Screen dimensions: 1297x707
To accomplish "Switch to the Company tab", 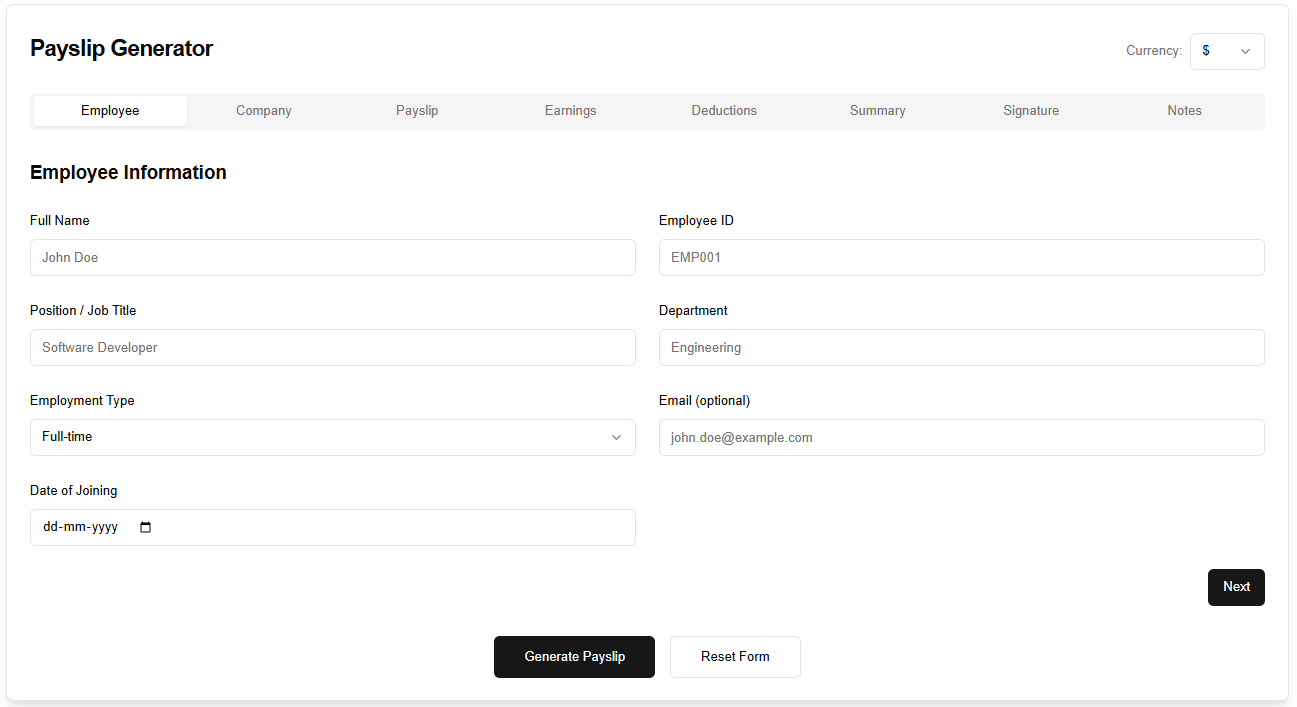I will (263, 110).
